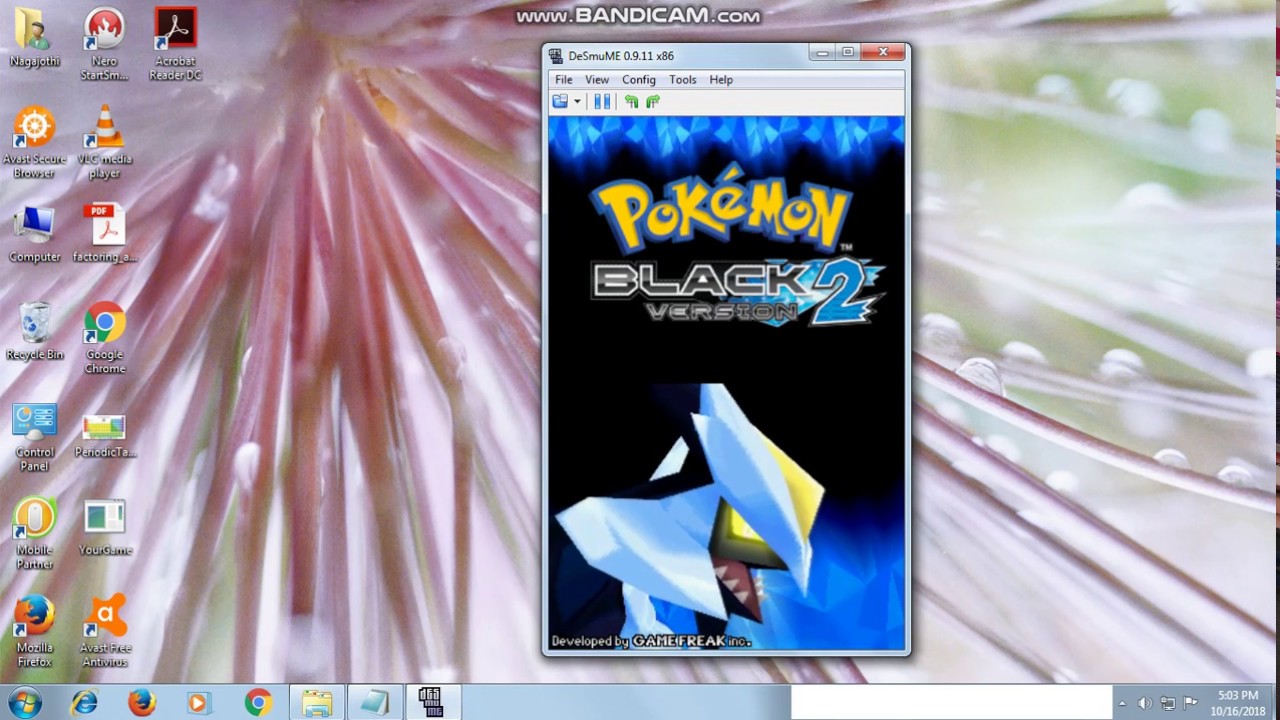
Task: Click the DeSmuME title bar app icon
Action: (x=556, y=56)
